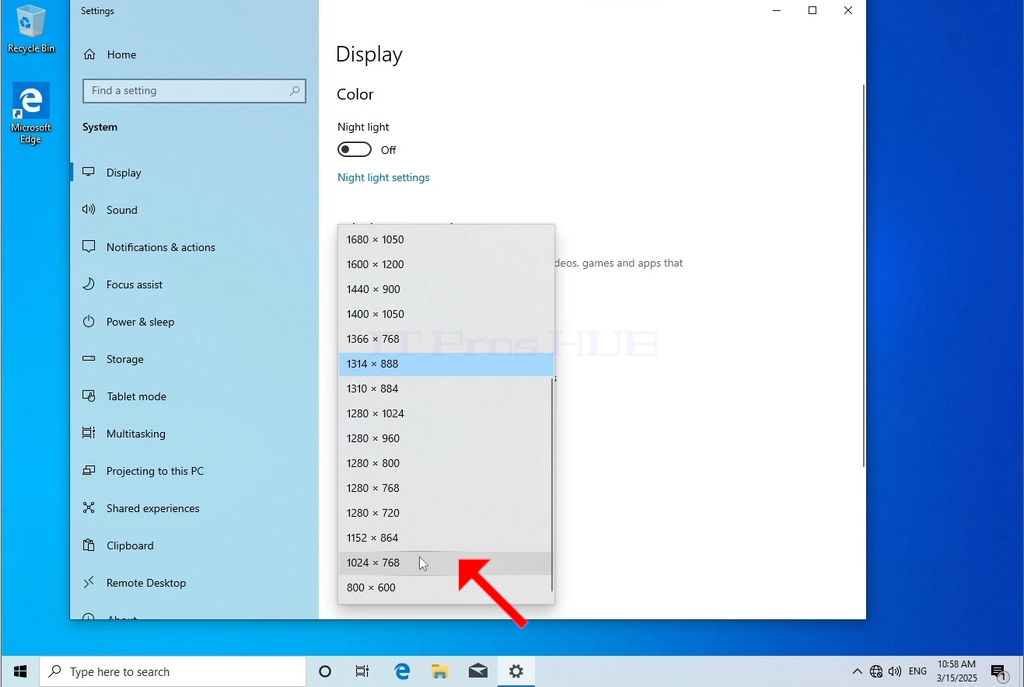Choose 1024 × 768 resolution option
Image resolution: width=1024 pixels, height=687 pixels.
point(445,563)
